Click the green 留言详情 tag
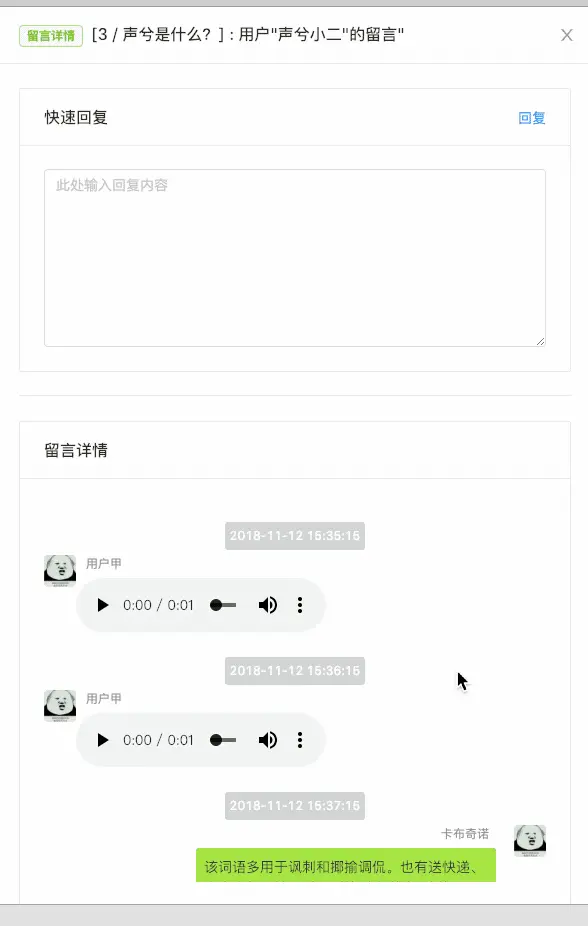 click(51, 36)
